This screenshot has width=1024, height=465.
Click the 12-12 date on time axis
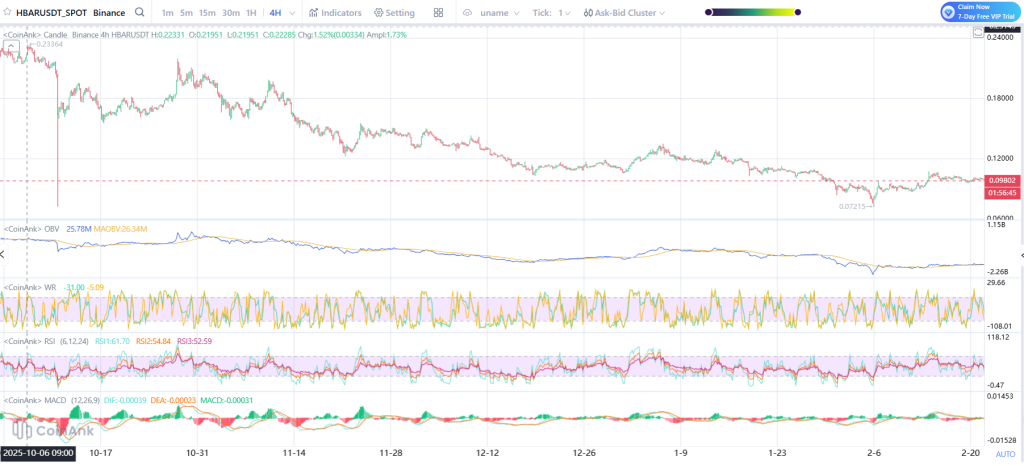(x=488, y=453)
